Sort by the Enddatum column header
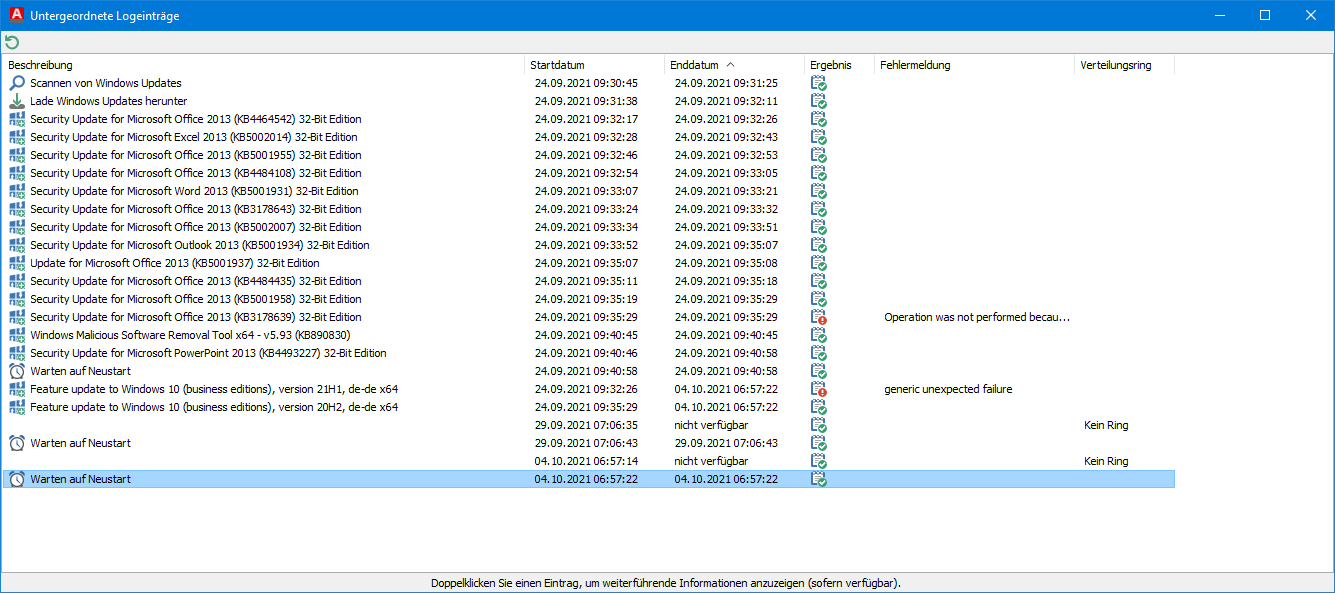 [x=735, y=65]
